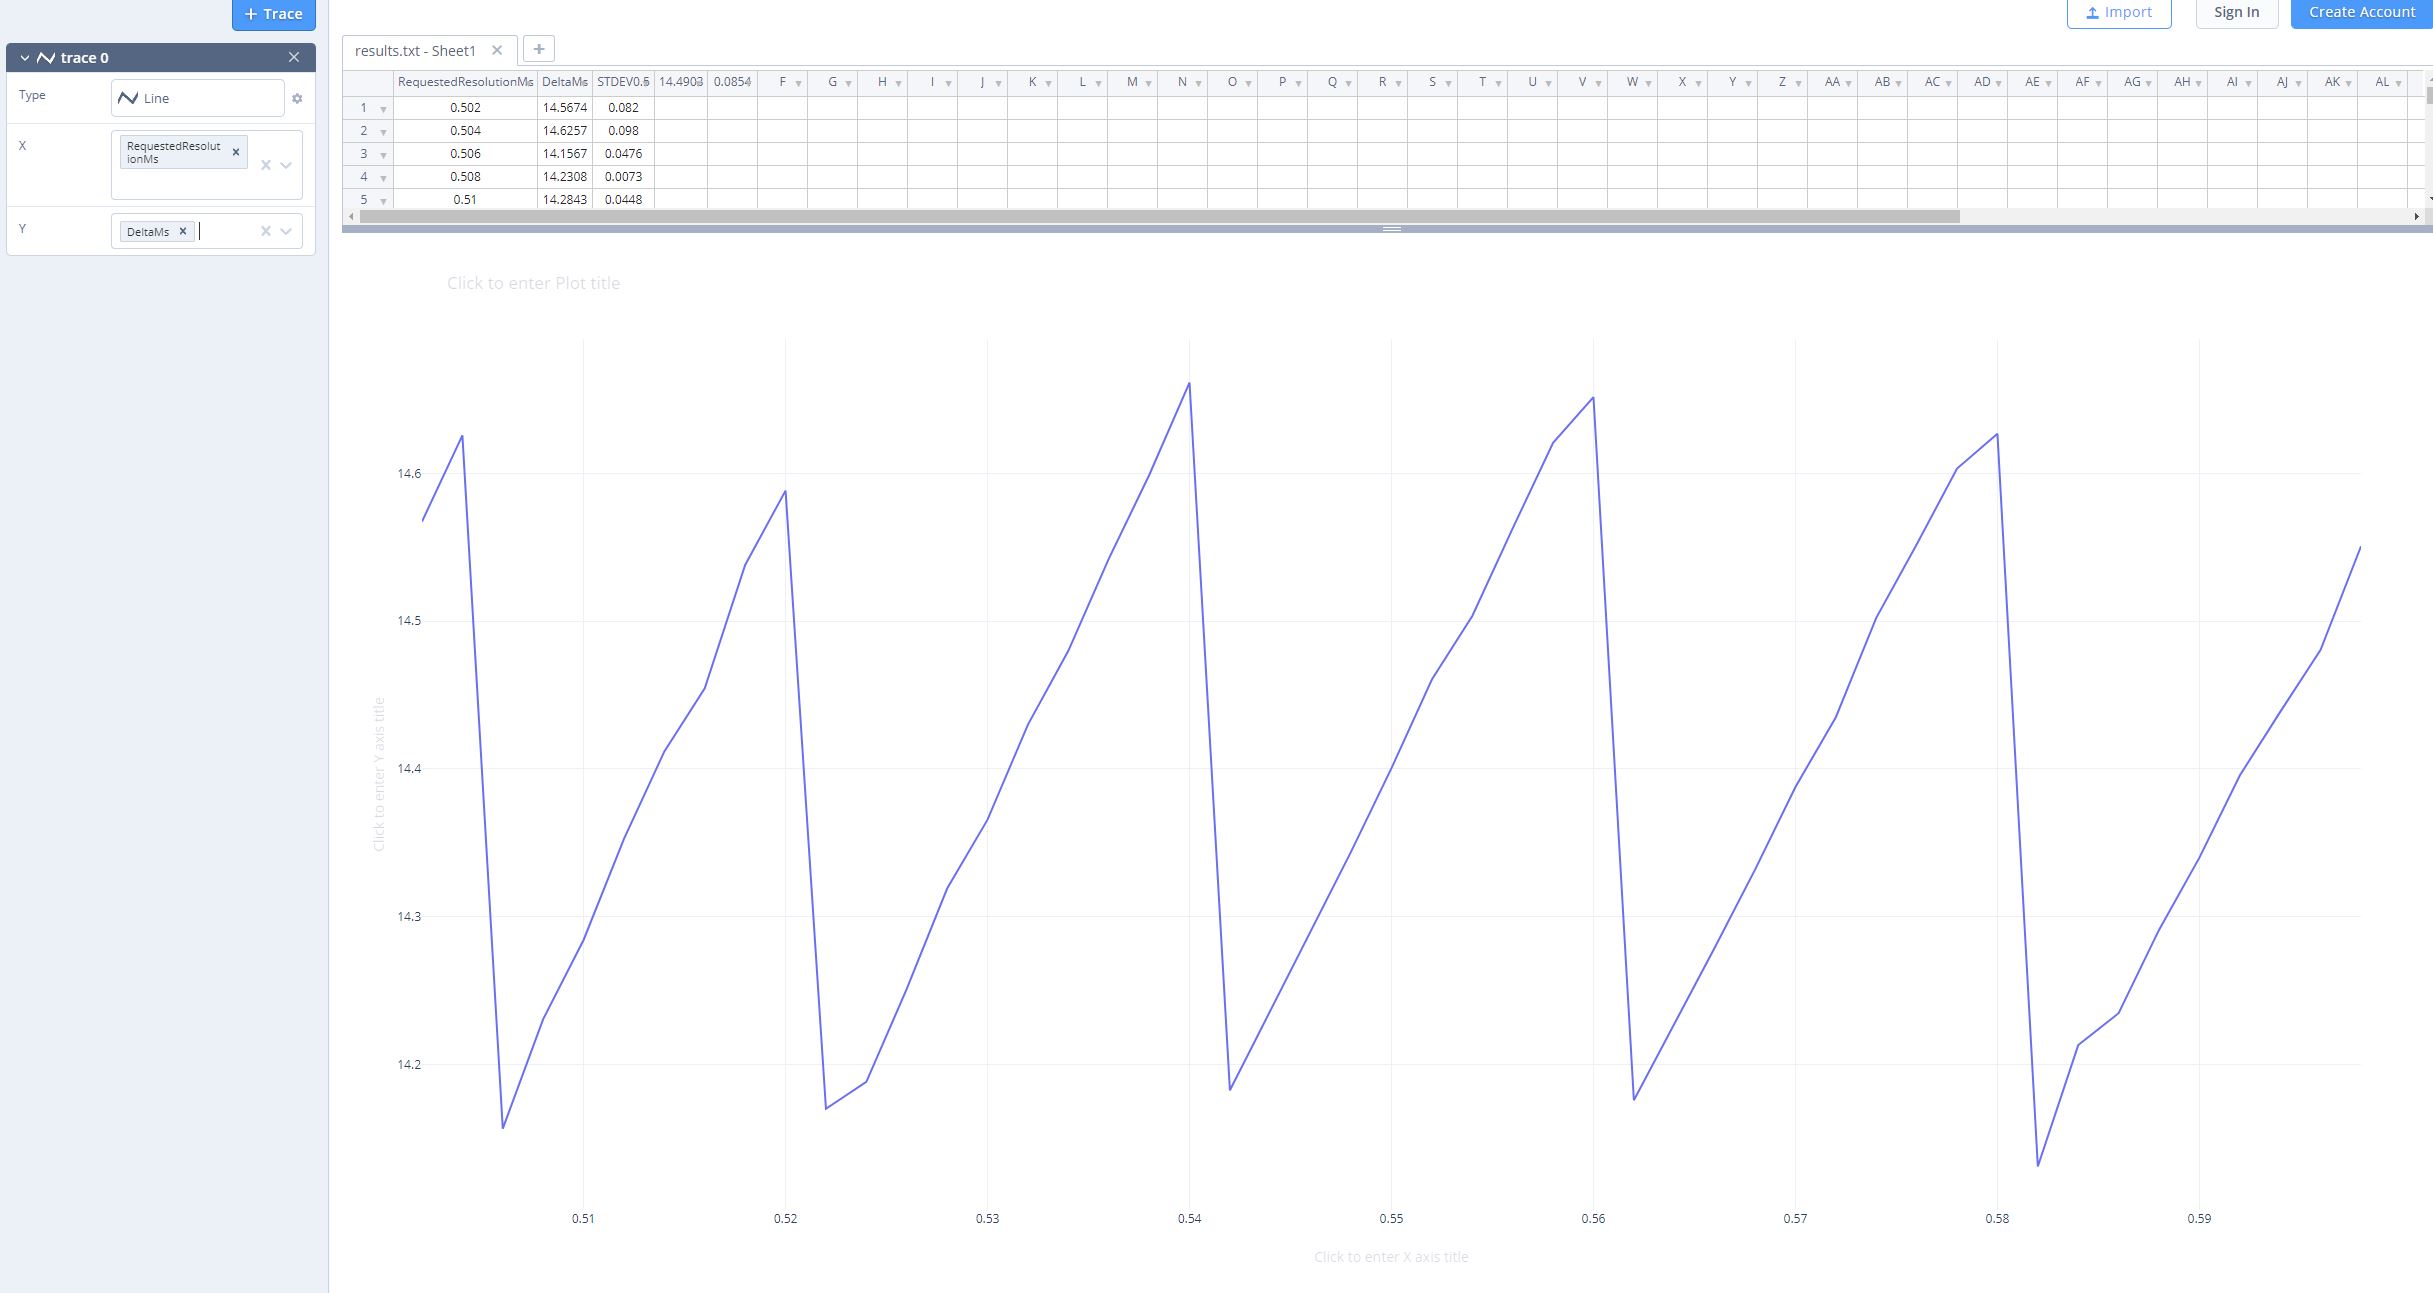Delete trace 0 with its X icon
This screenshot has height=1293, width=2433.
(x=294, y=58)
